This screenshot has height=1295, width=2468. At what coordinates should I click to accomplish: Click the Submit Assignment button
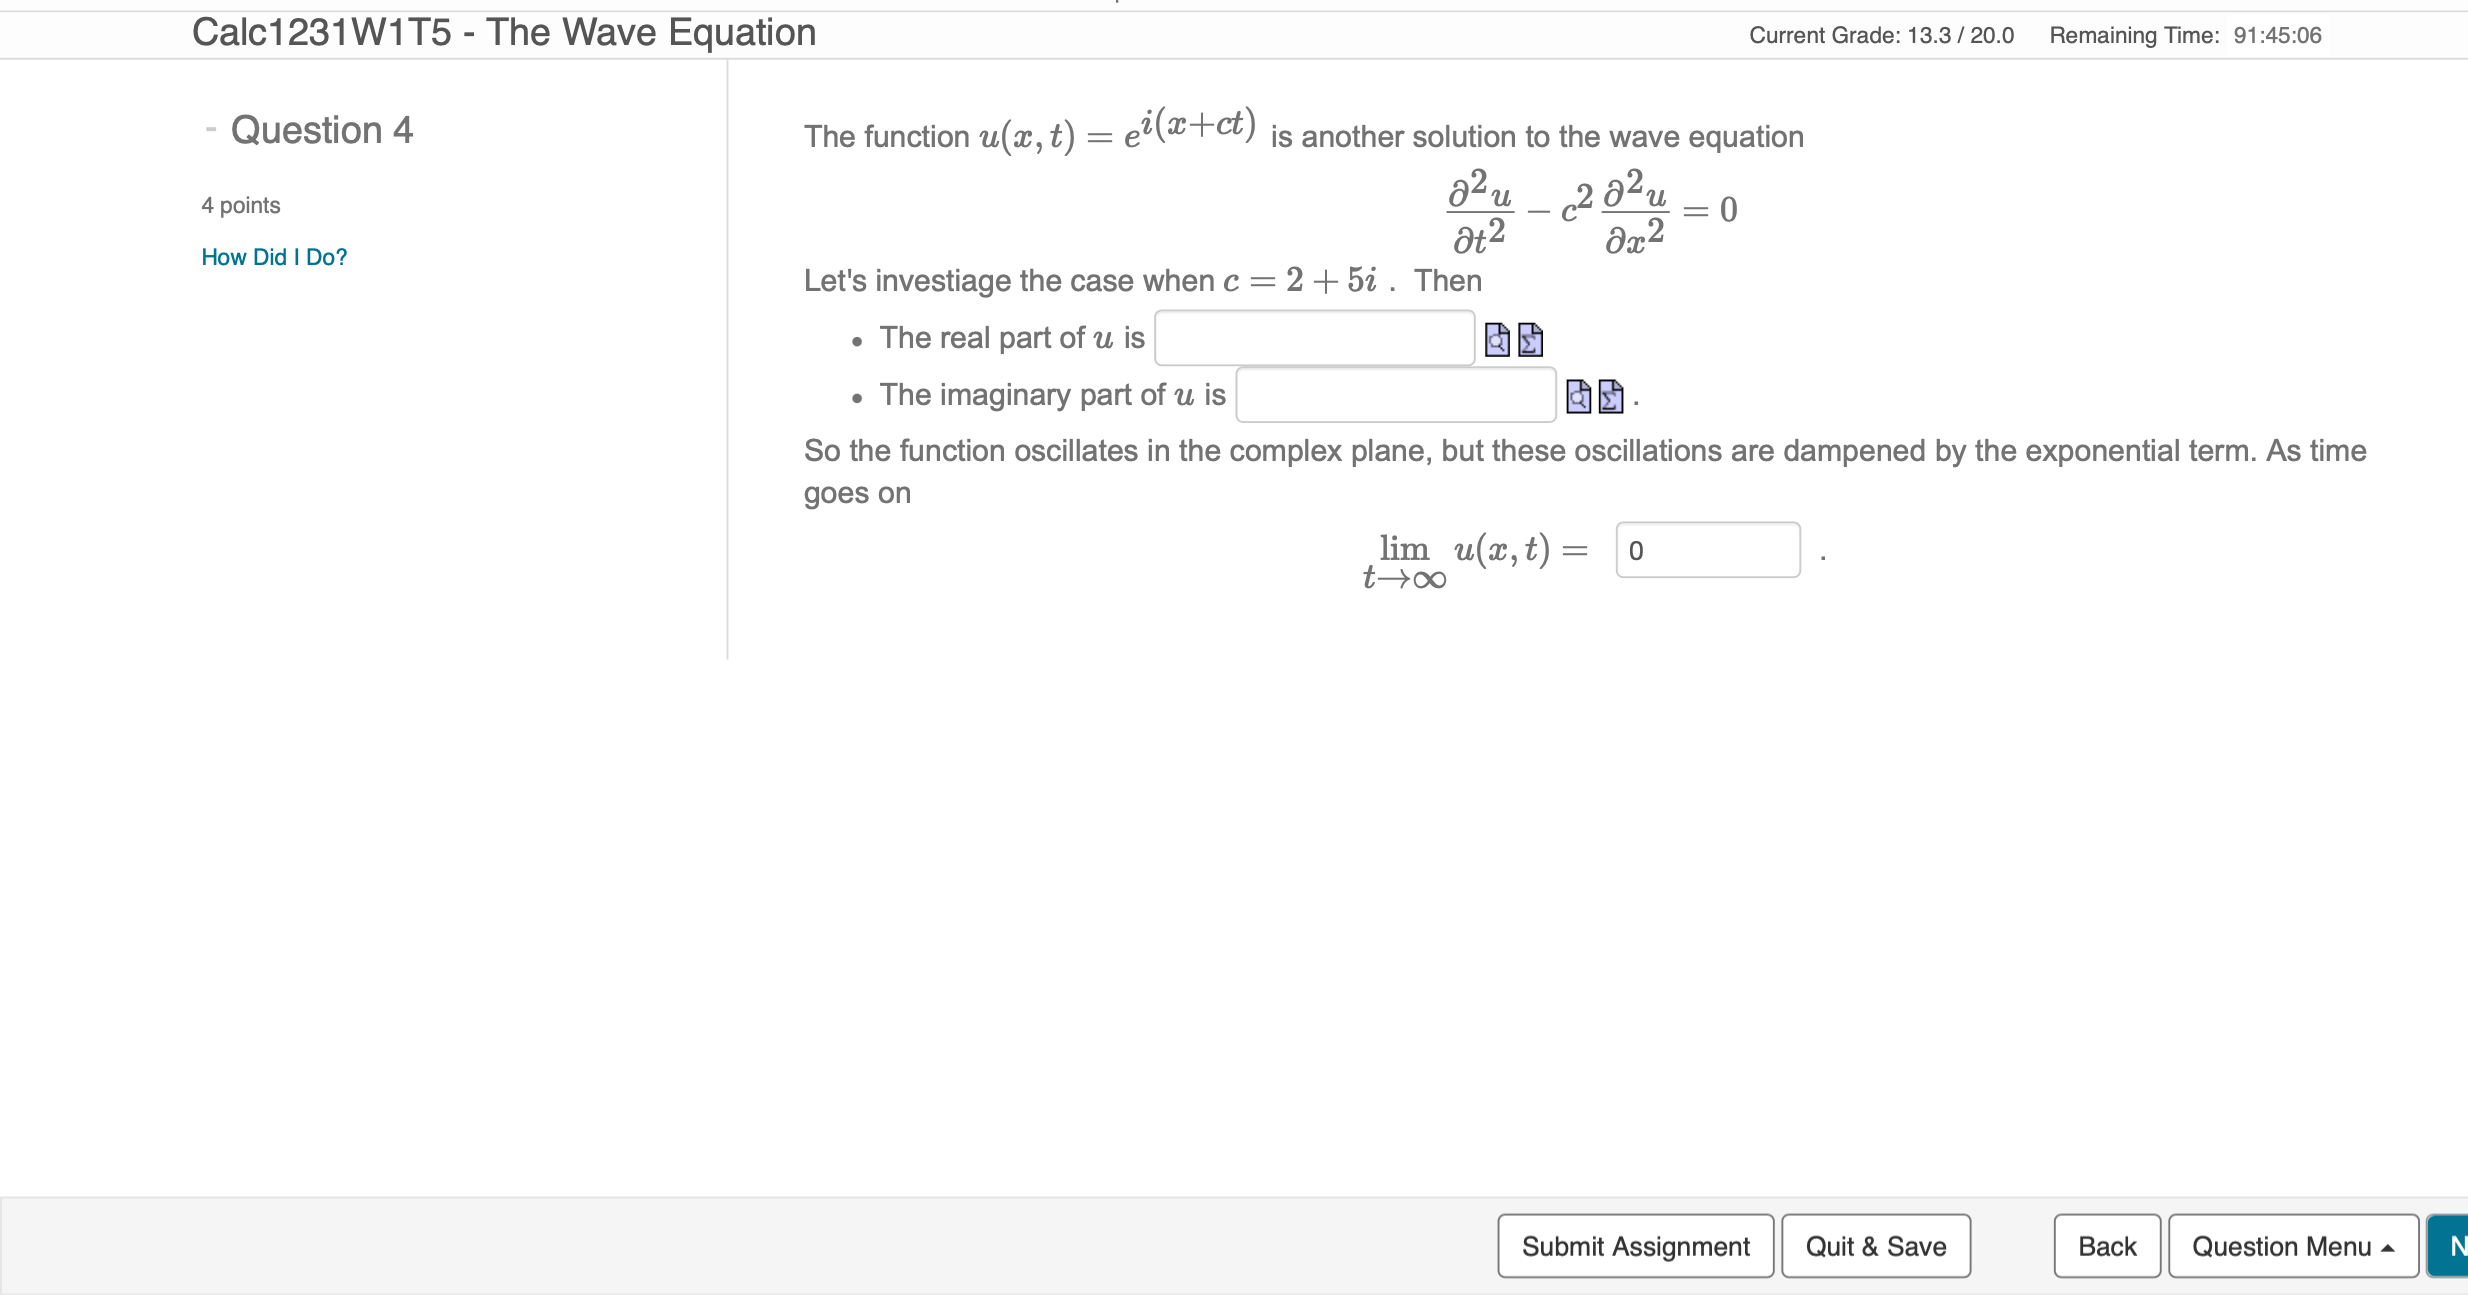[1634, 1246]
